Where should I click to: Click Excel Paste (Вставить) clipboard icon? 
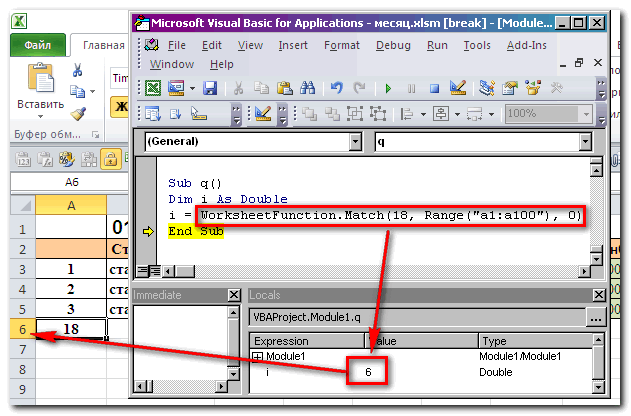41,77
